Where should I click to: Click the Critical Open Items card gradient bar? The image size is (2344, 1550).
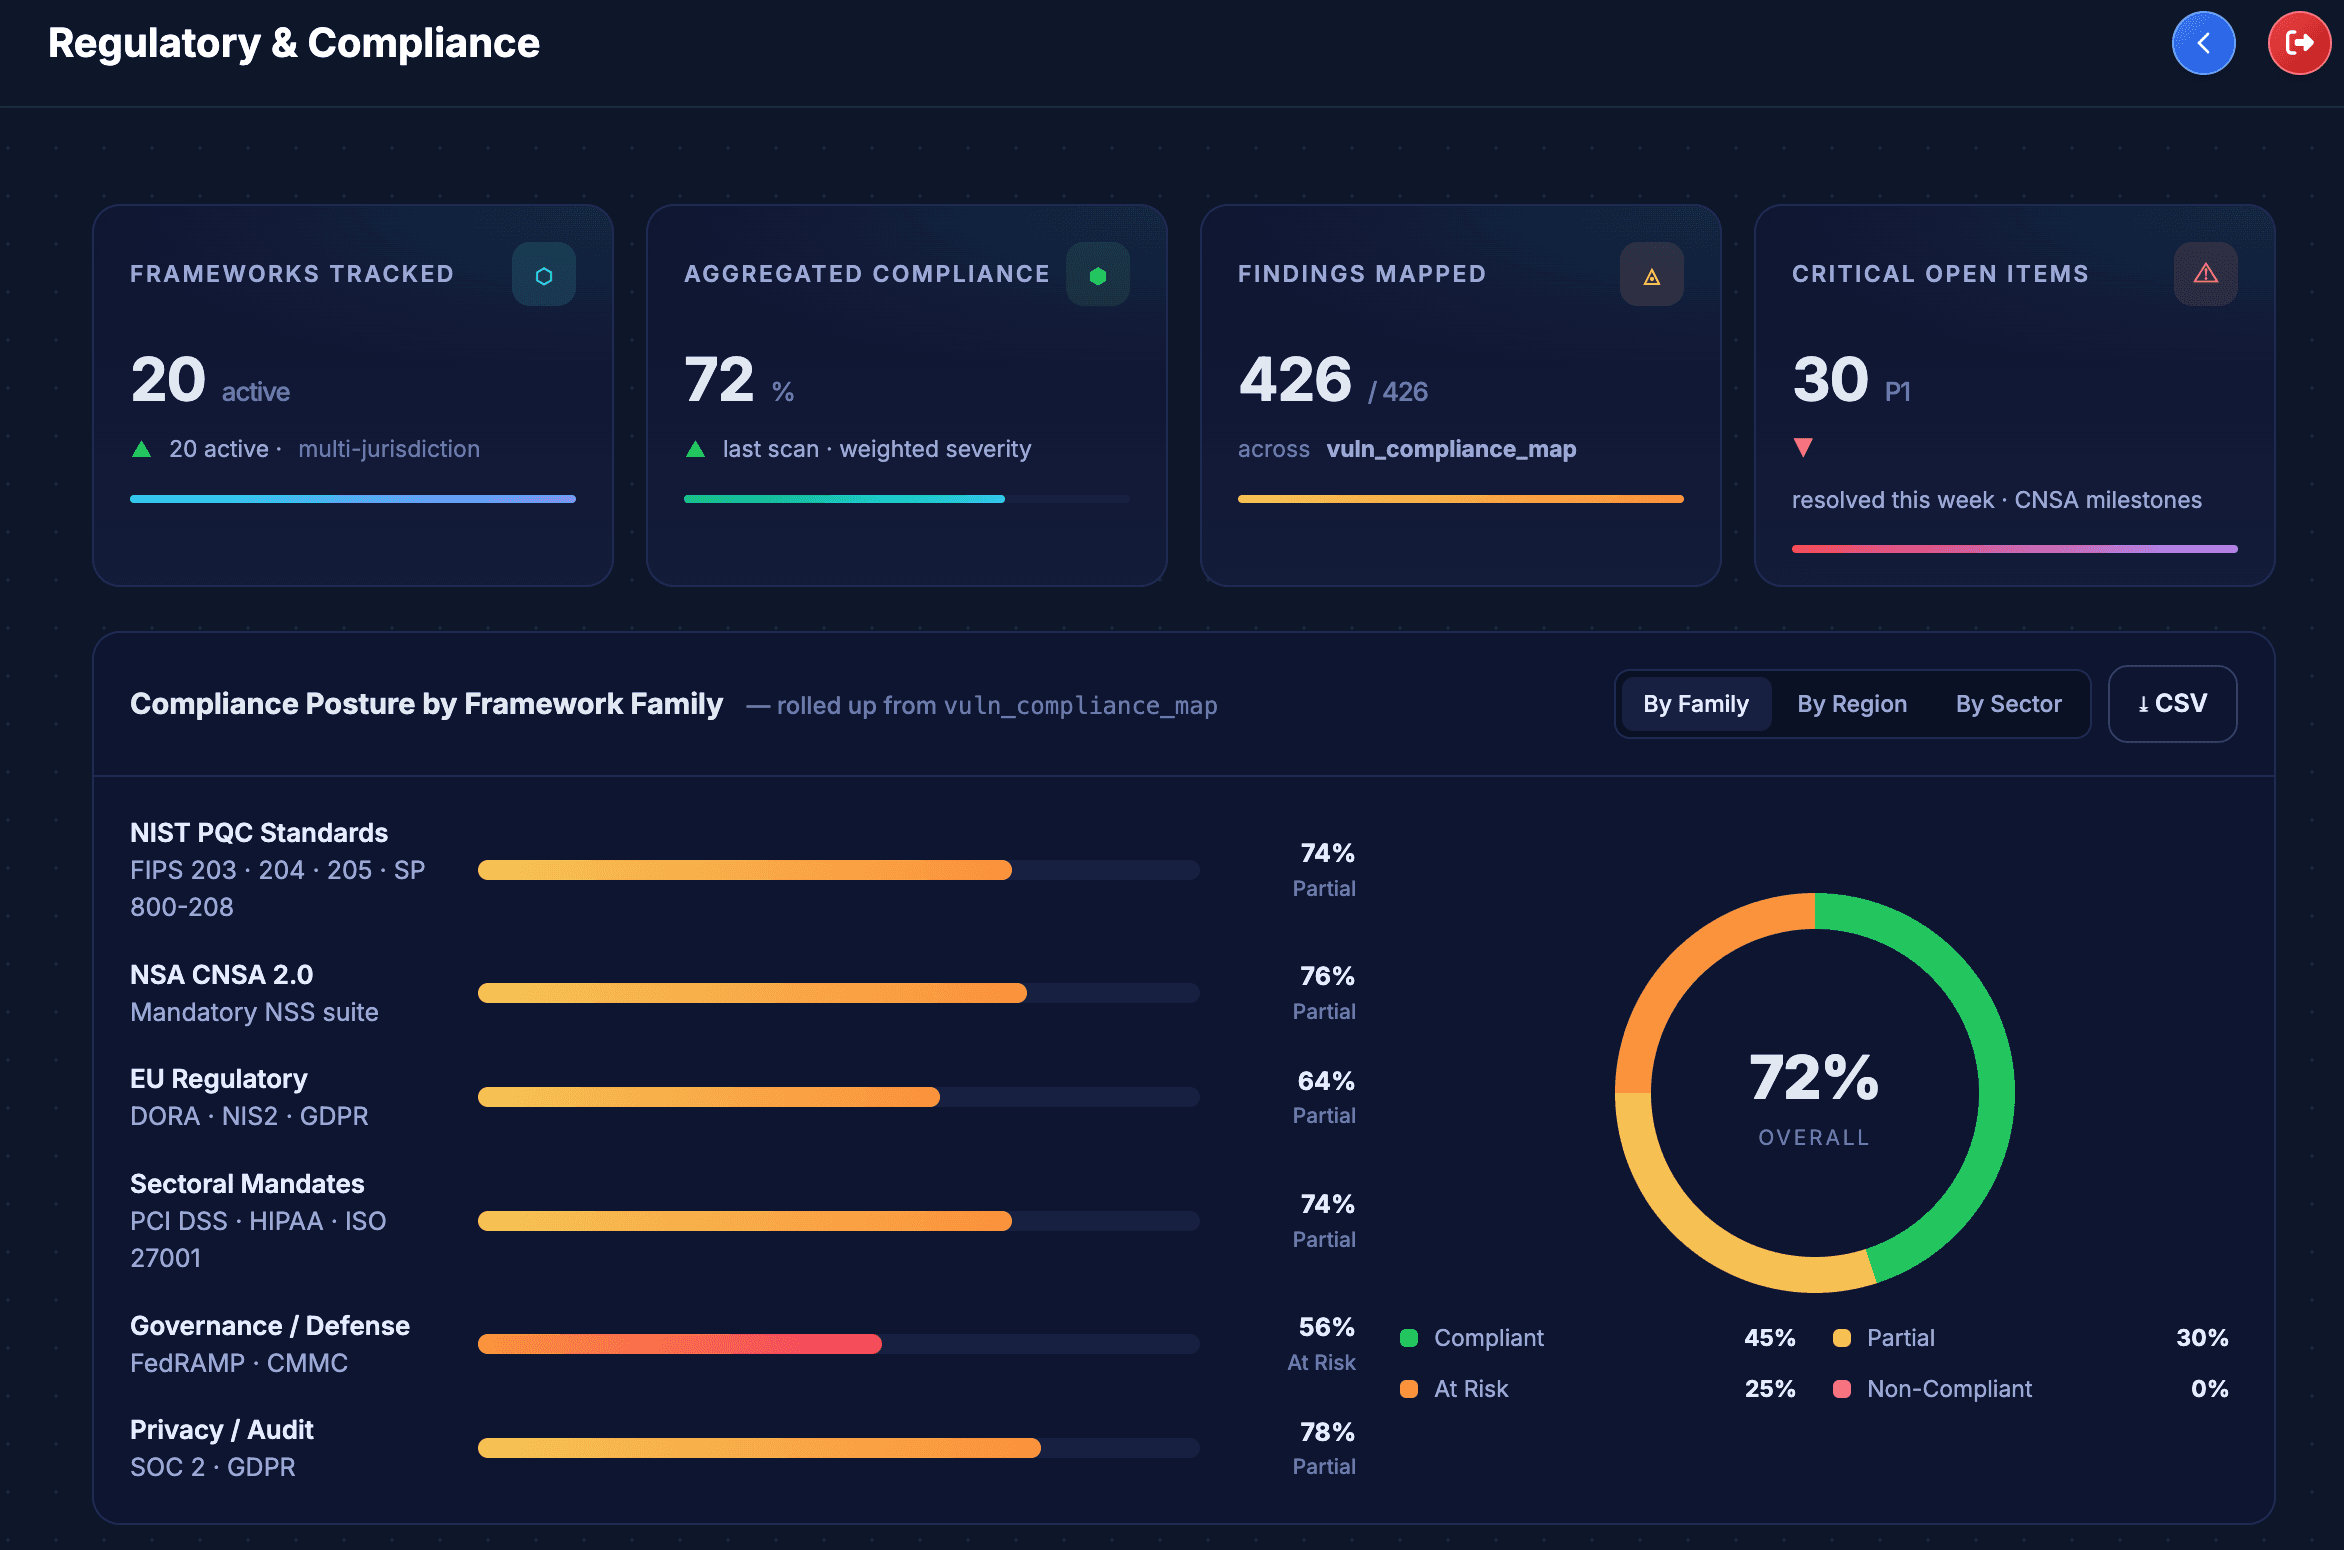click(x=2015, y=549)
